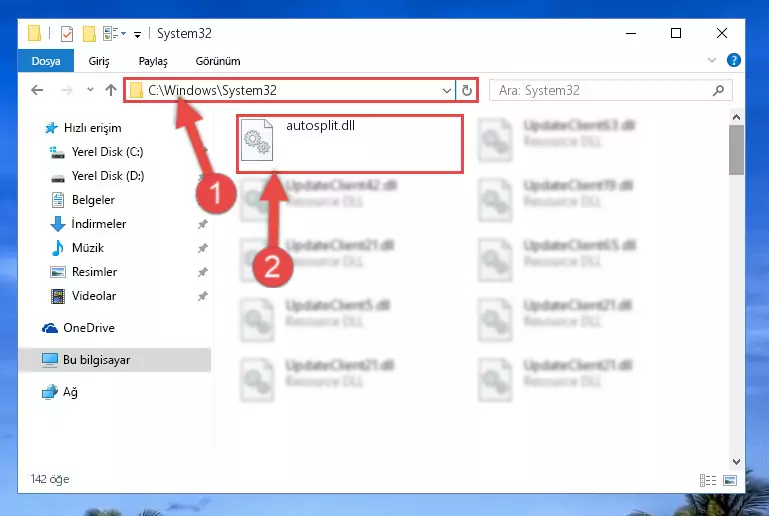Click the Properties quick access icon
The image size is (769, 516).
click(x=67, y=33)
